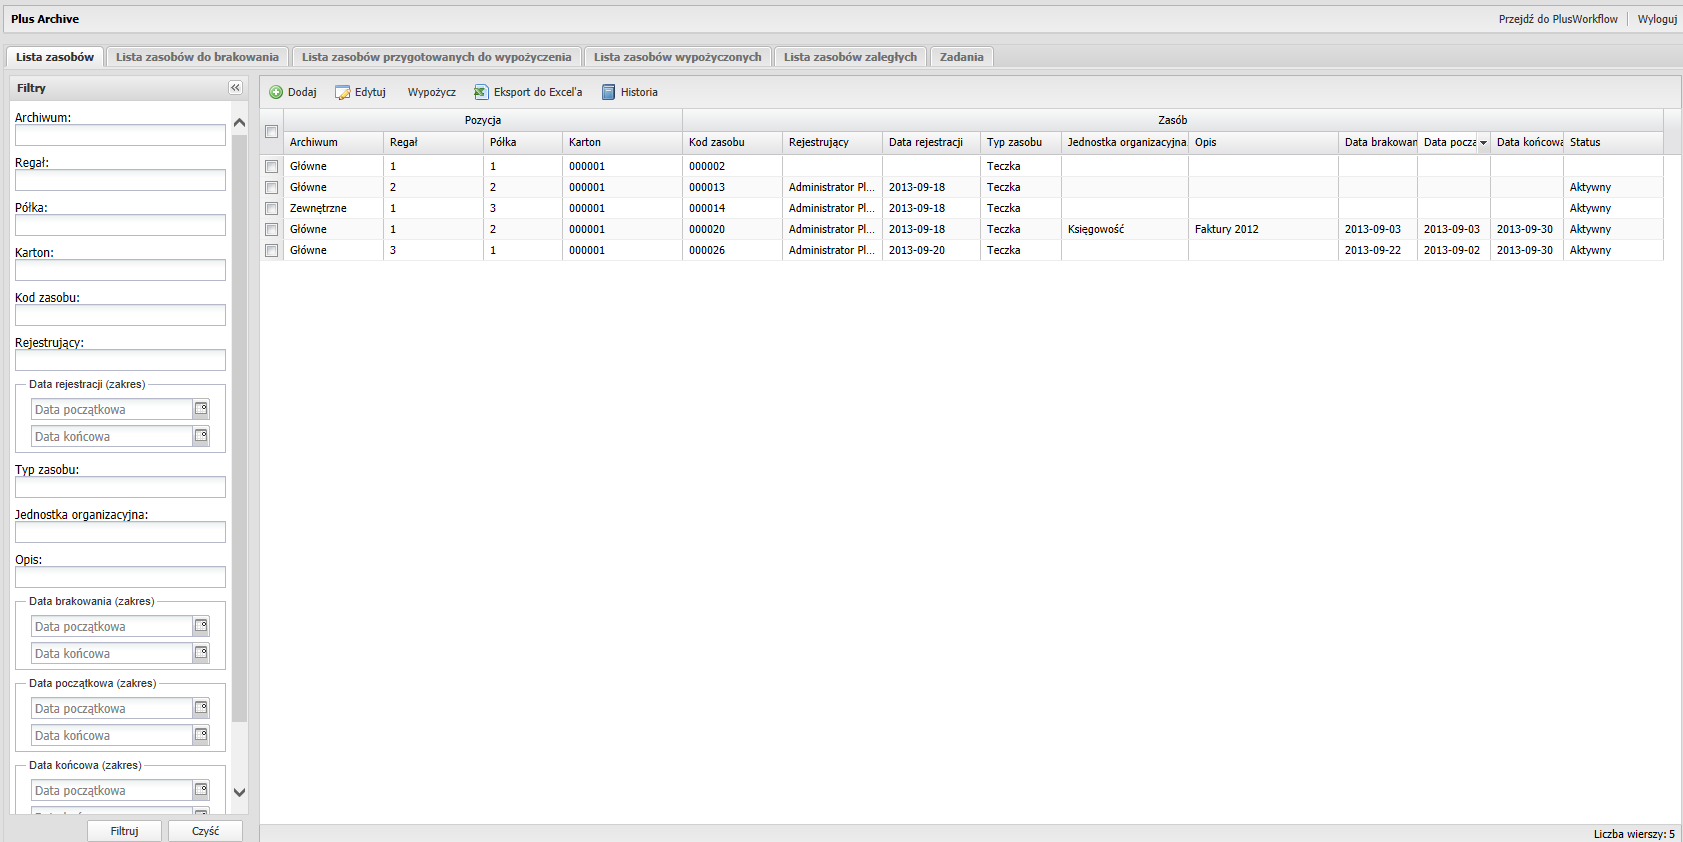Open calendar for Data brakowania start date
Screen dimensions: 1683x842
[x=201, y=626]
